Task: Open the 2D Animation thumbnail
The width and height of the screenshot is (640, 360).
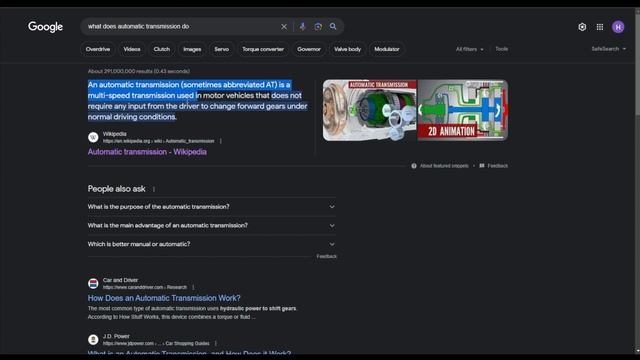Action: tap(463, 110)
